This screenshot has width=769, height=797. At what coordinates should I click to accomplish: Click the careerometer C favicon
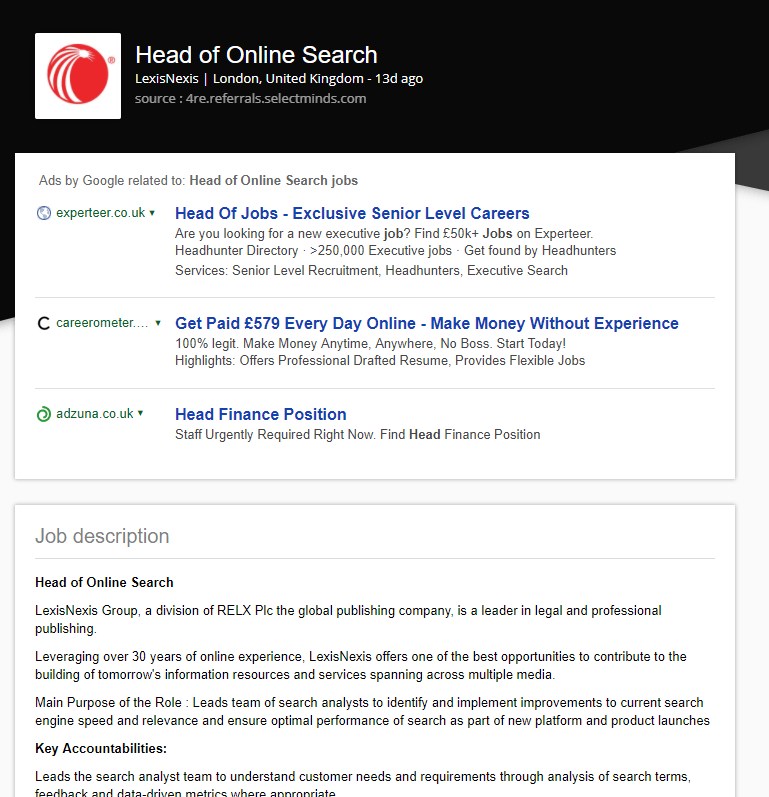(x=44, y=323)
